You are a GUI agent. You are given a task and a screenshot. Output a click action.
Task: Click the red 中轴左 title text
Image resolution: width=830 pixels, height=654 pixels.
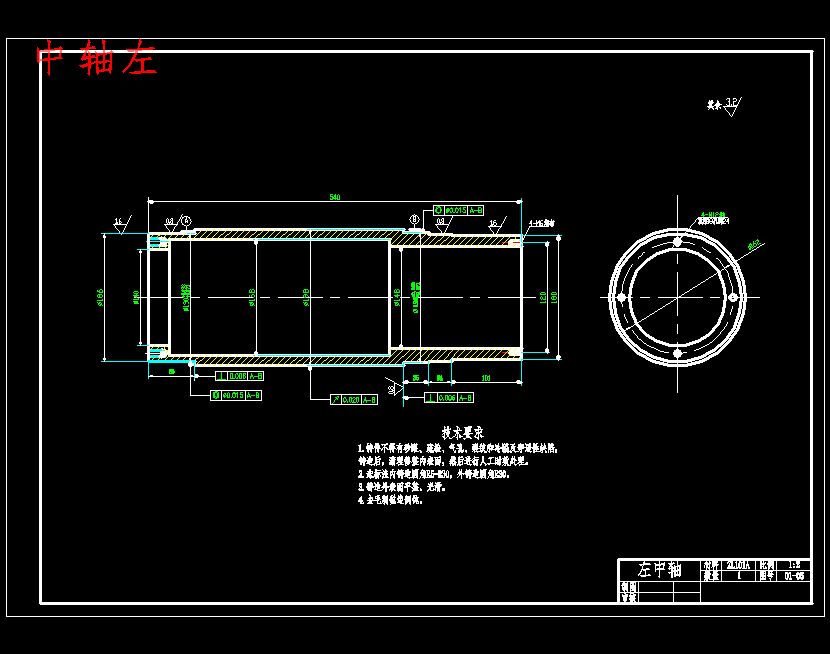(96, 57)
